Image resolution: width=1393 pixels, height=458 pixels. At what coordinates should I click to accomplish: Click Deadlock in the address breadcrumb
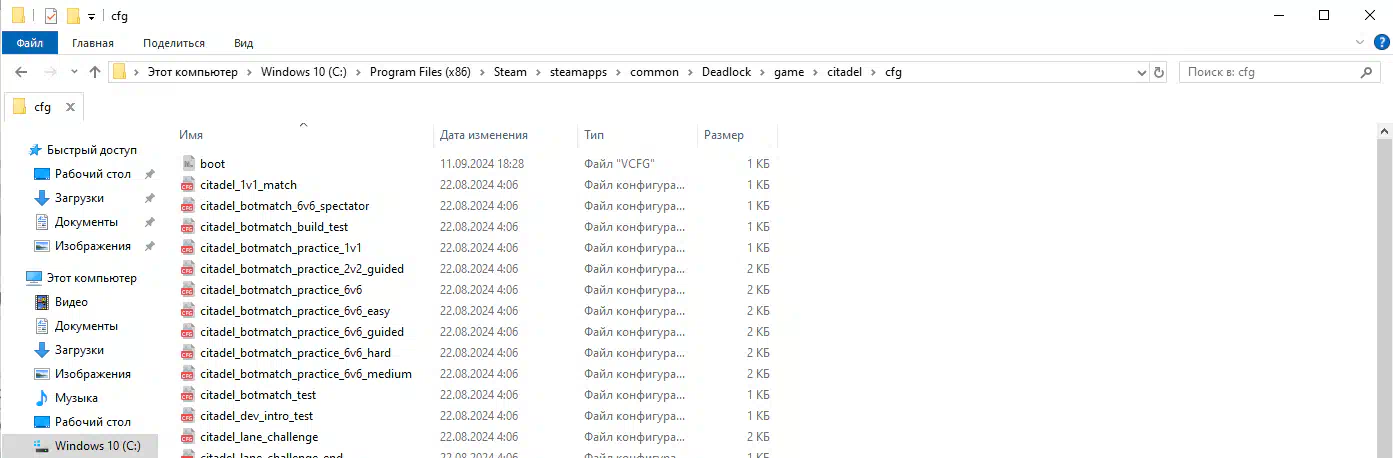(724, 72)
